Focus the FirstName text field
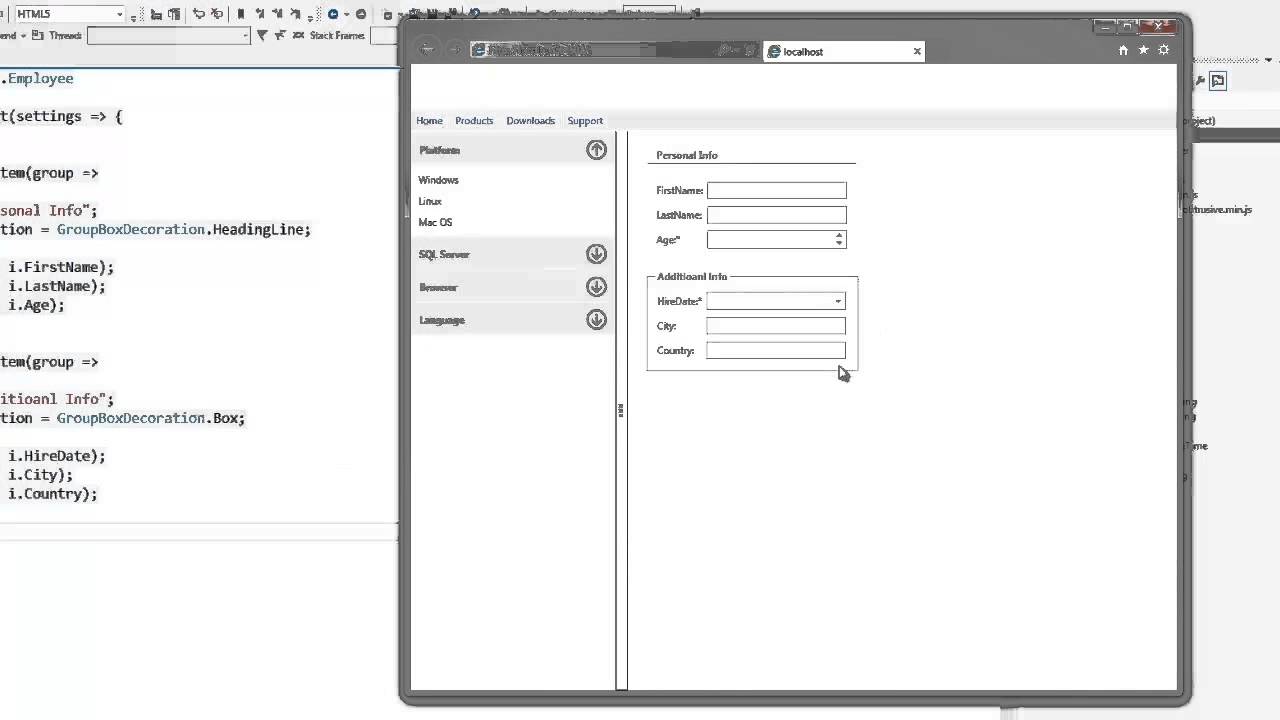This screenshot has width=1280, height=720. click(x=776, y=190)
